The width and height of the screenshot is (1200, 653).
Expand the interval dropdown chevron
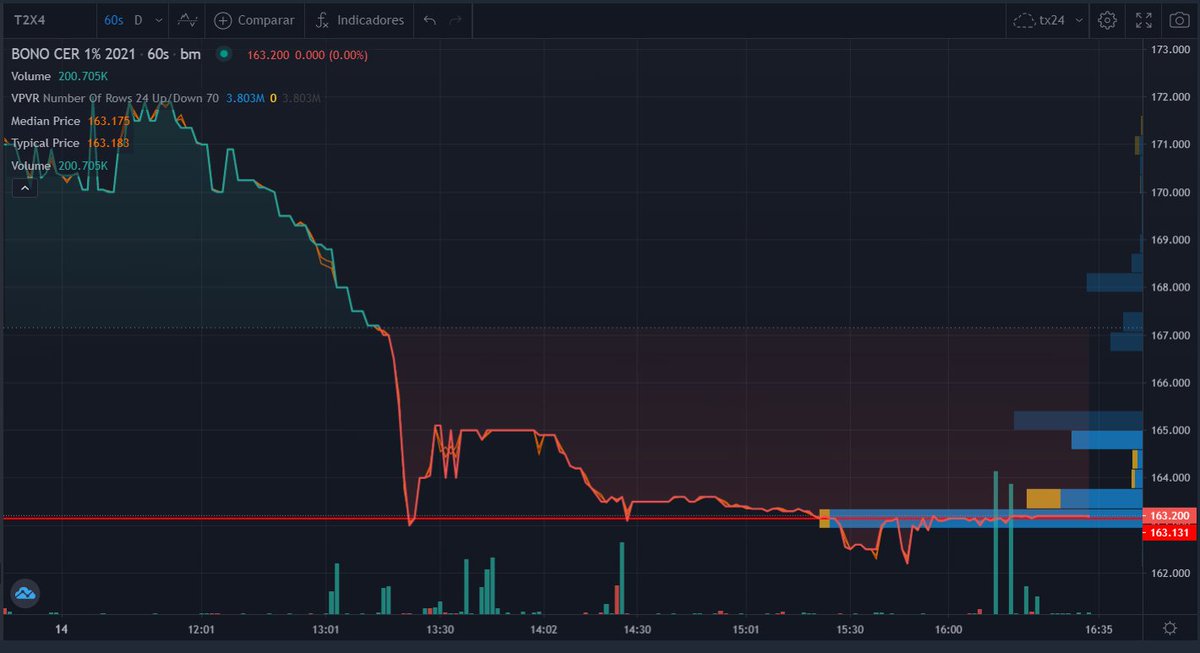pyautogui.click(x=157, y=20)
